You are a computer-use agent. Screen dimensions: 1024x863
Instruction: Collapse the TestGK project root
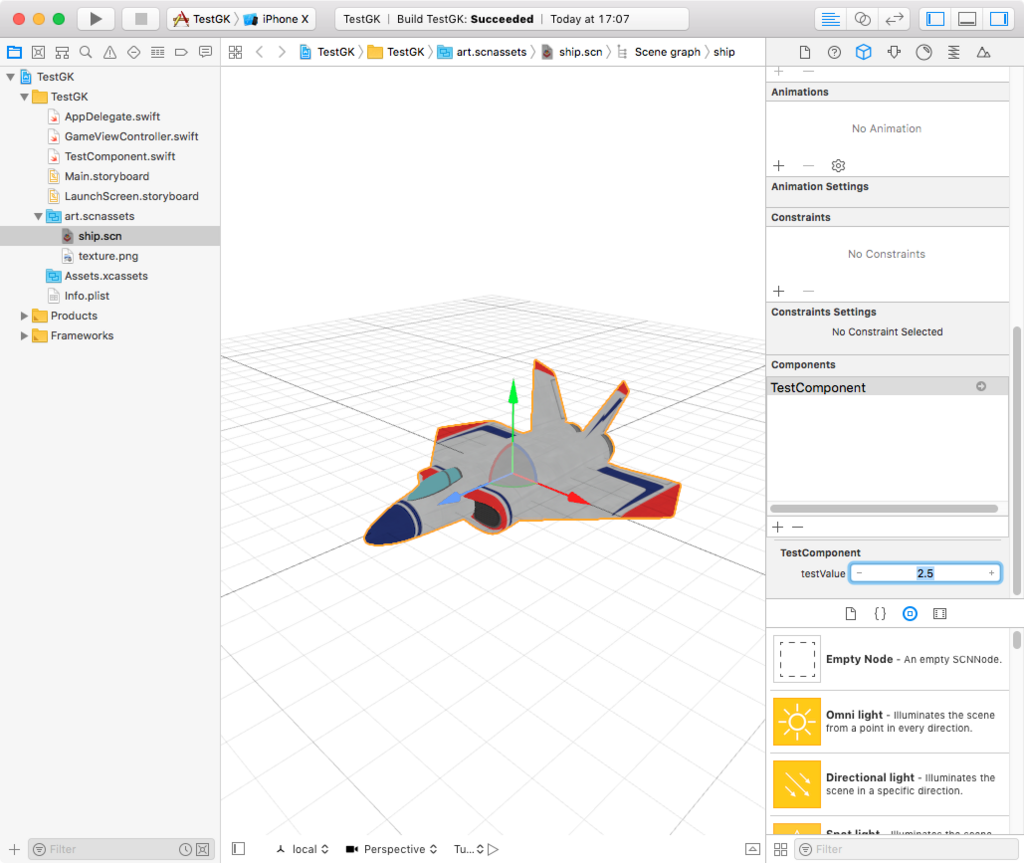tap(10, 77)
